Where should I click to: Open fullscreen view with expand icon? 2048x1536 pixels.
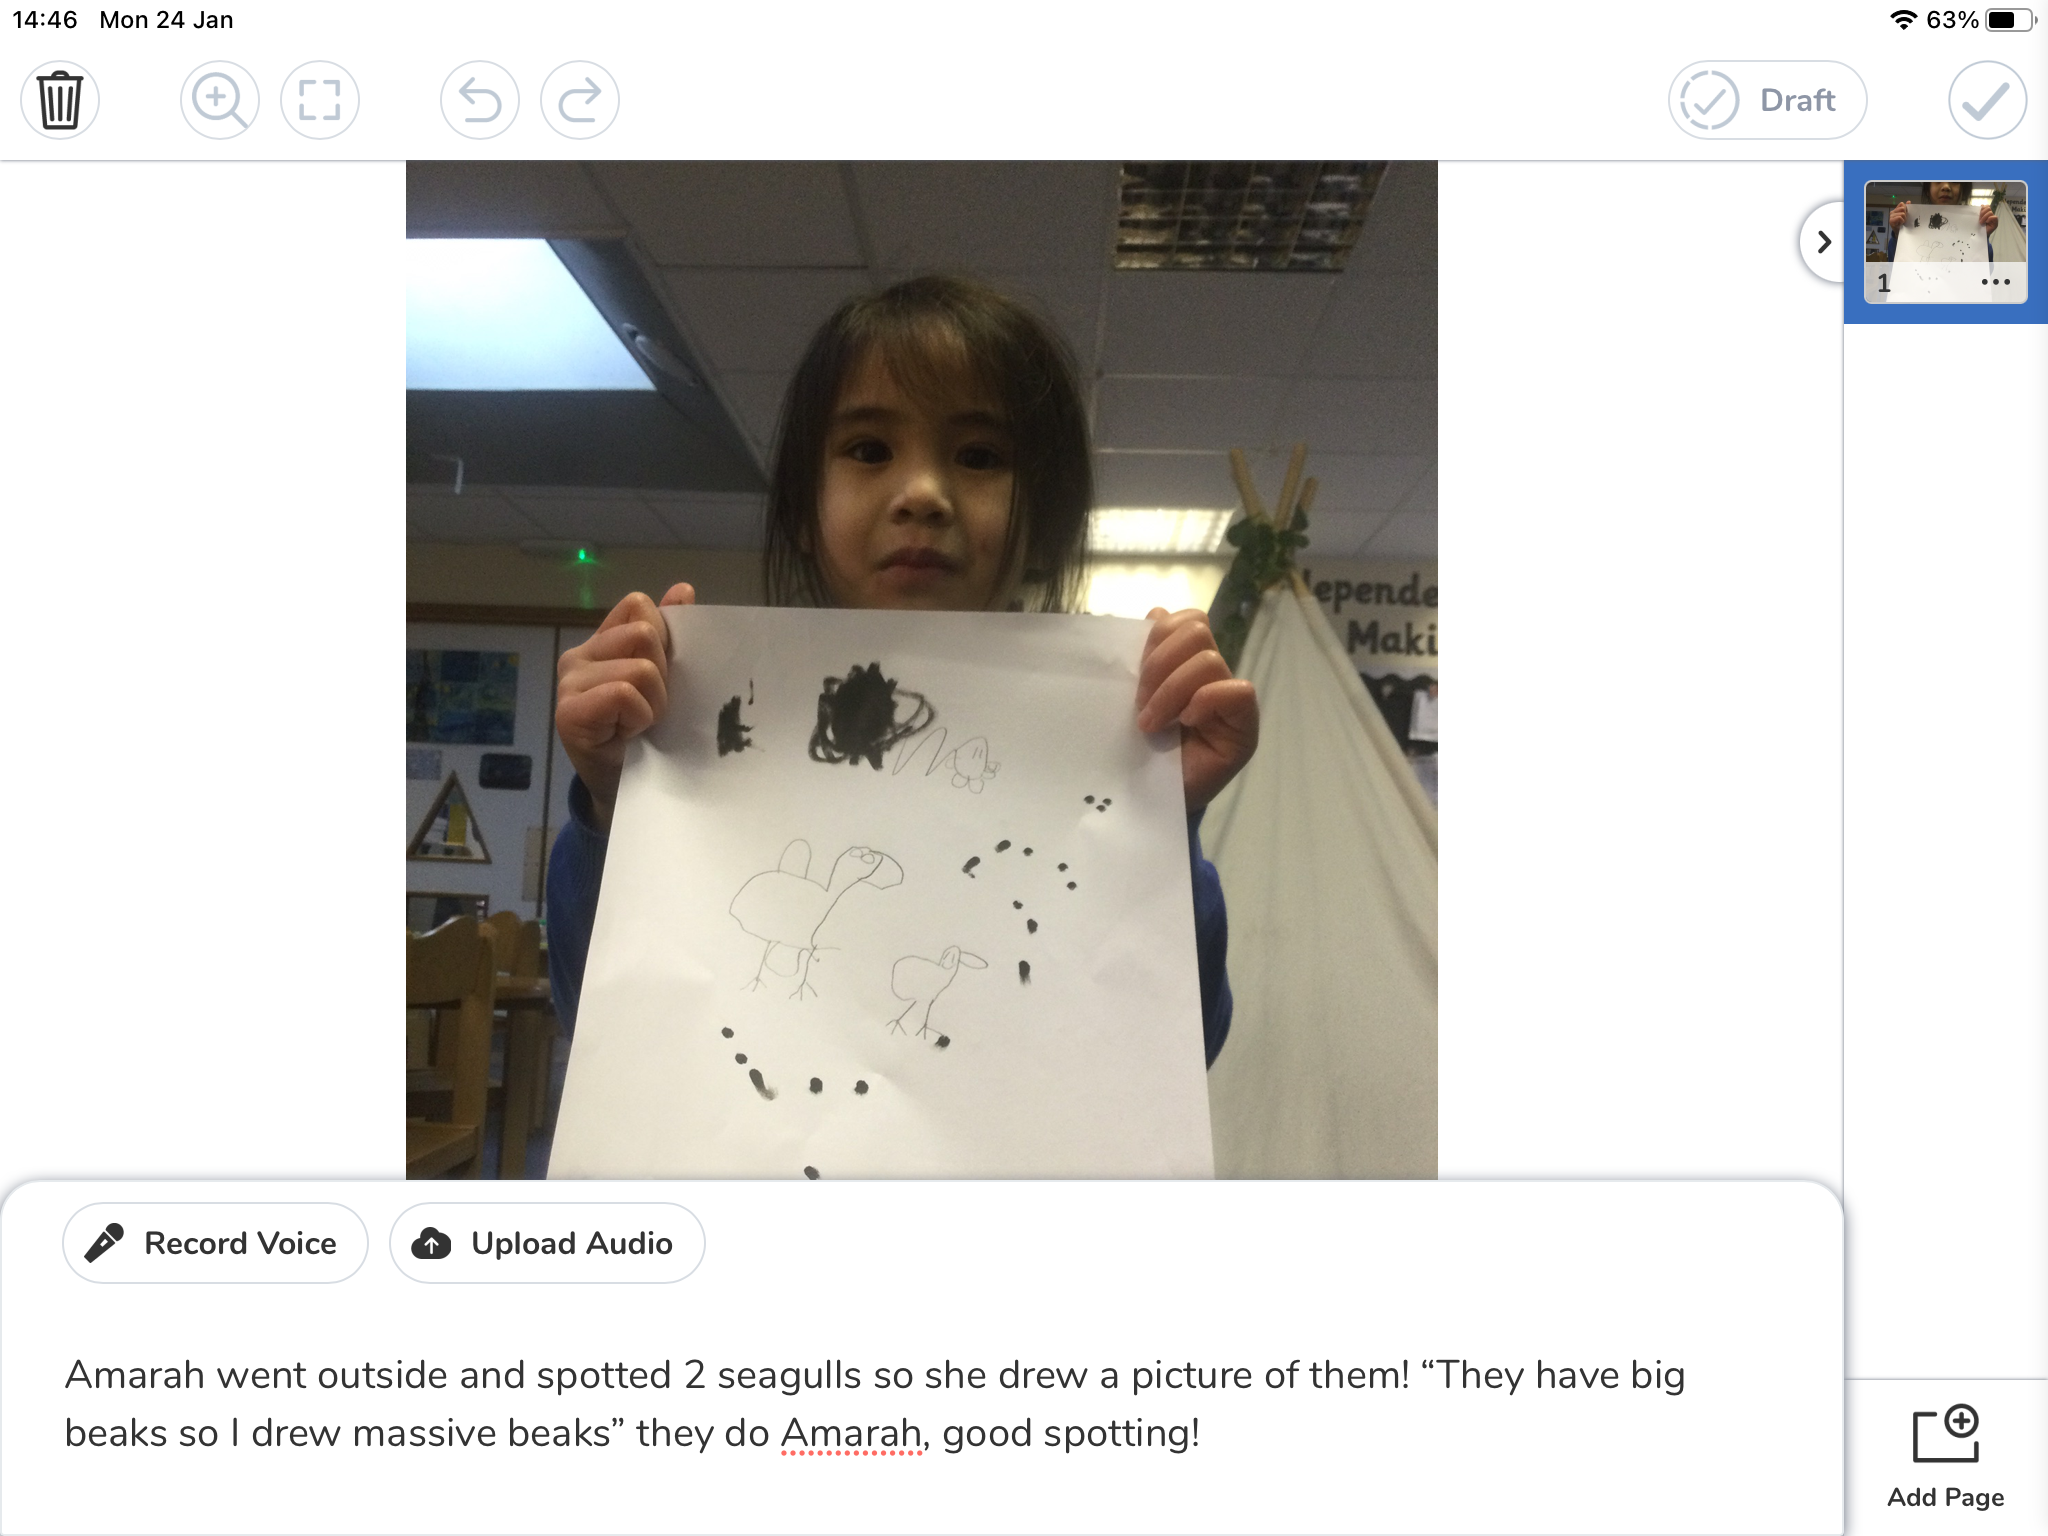pyautogui.click(x=320, y=100)
